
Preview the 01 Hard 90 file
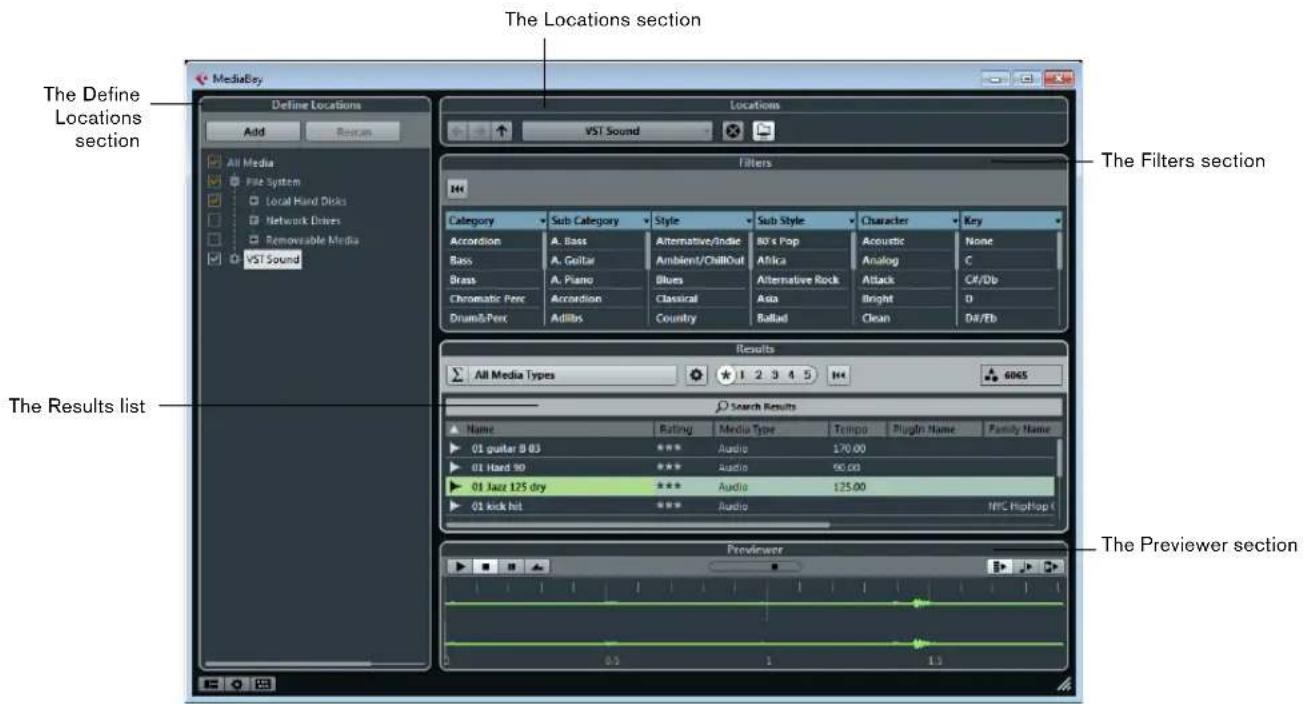(456, 468)
